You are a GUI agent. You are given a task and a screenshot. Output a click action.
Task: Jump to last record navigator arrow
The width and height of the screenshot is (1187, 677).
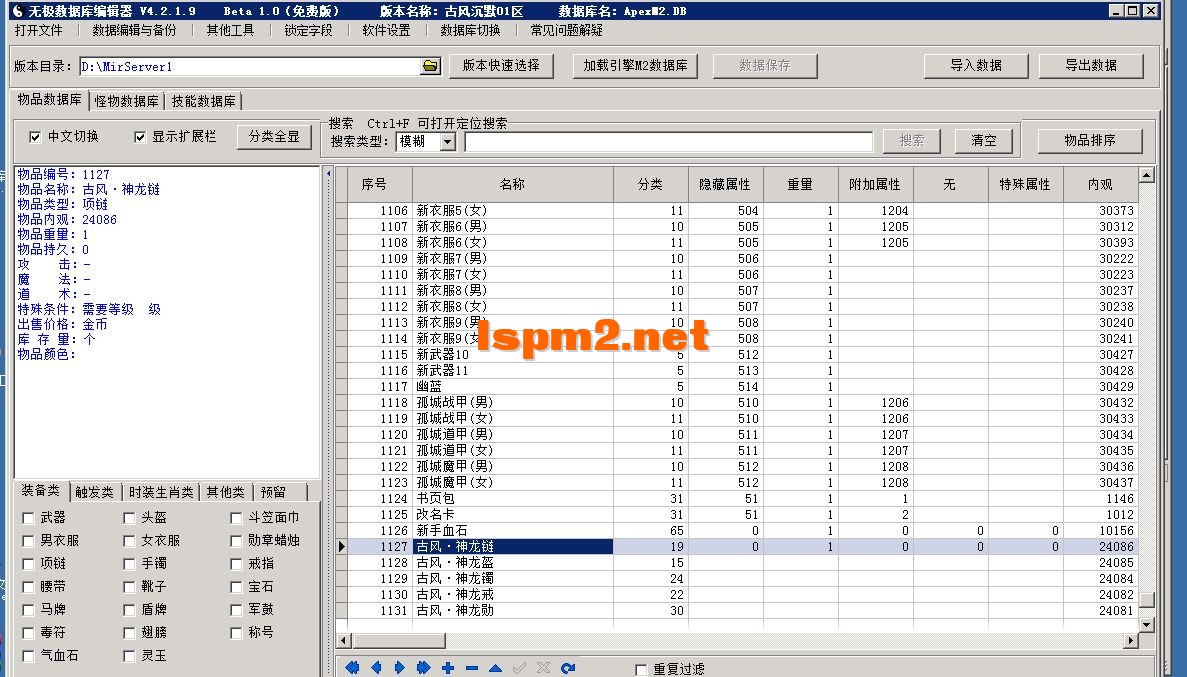point(423,668)
